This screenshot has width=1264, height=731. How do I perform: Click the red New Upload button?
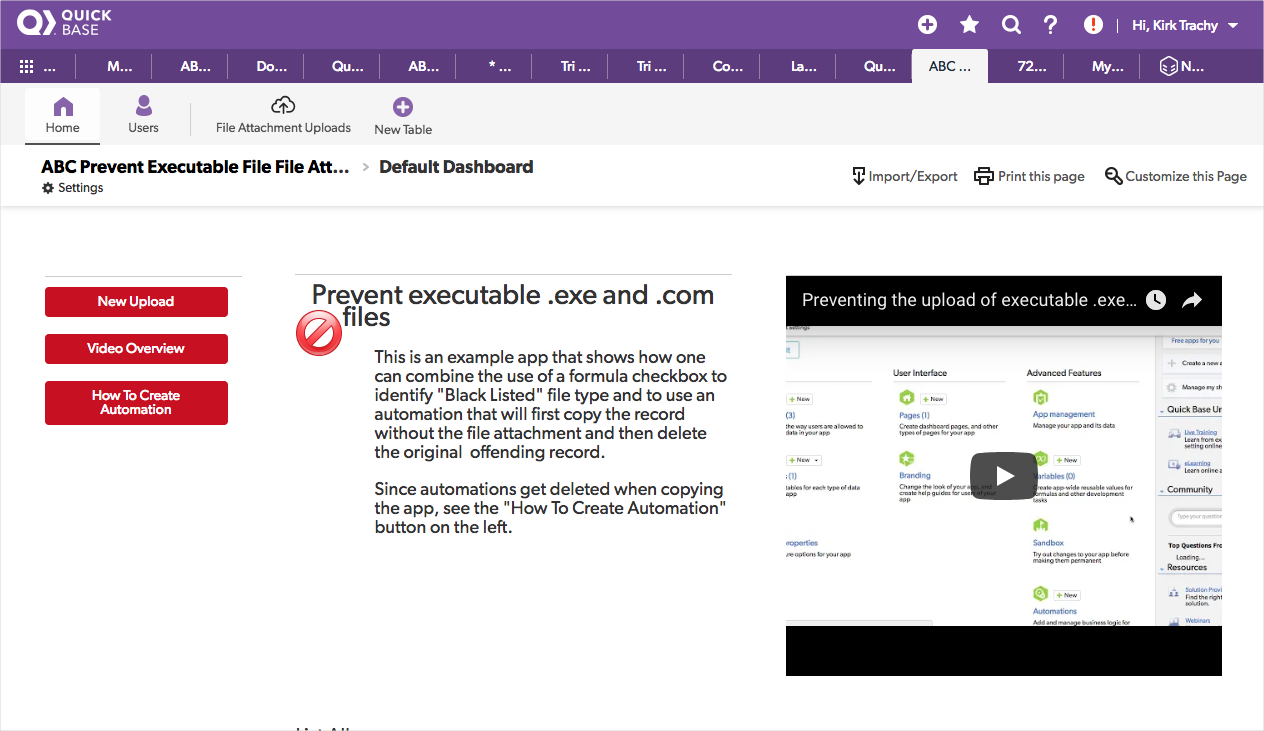coord(136,302)
